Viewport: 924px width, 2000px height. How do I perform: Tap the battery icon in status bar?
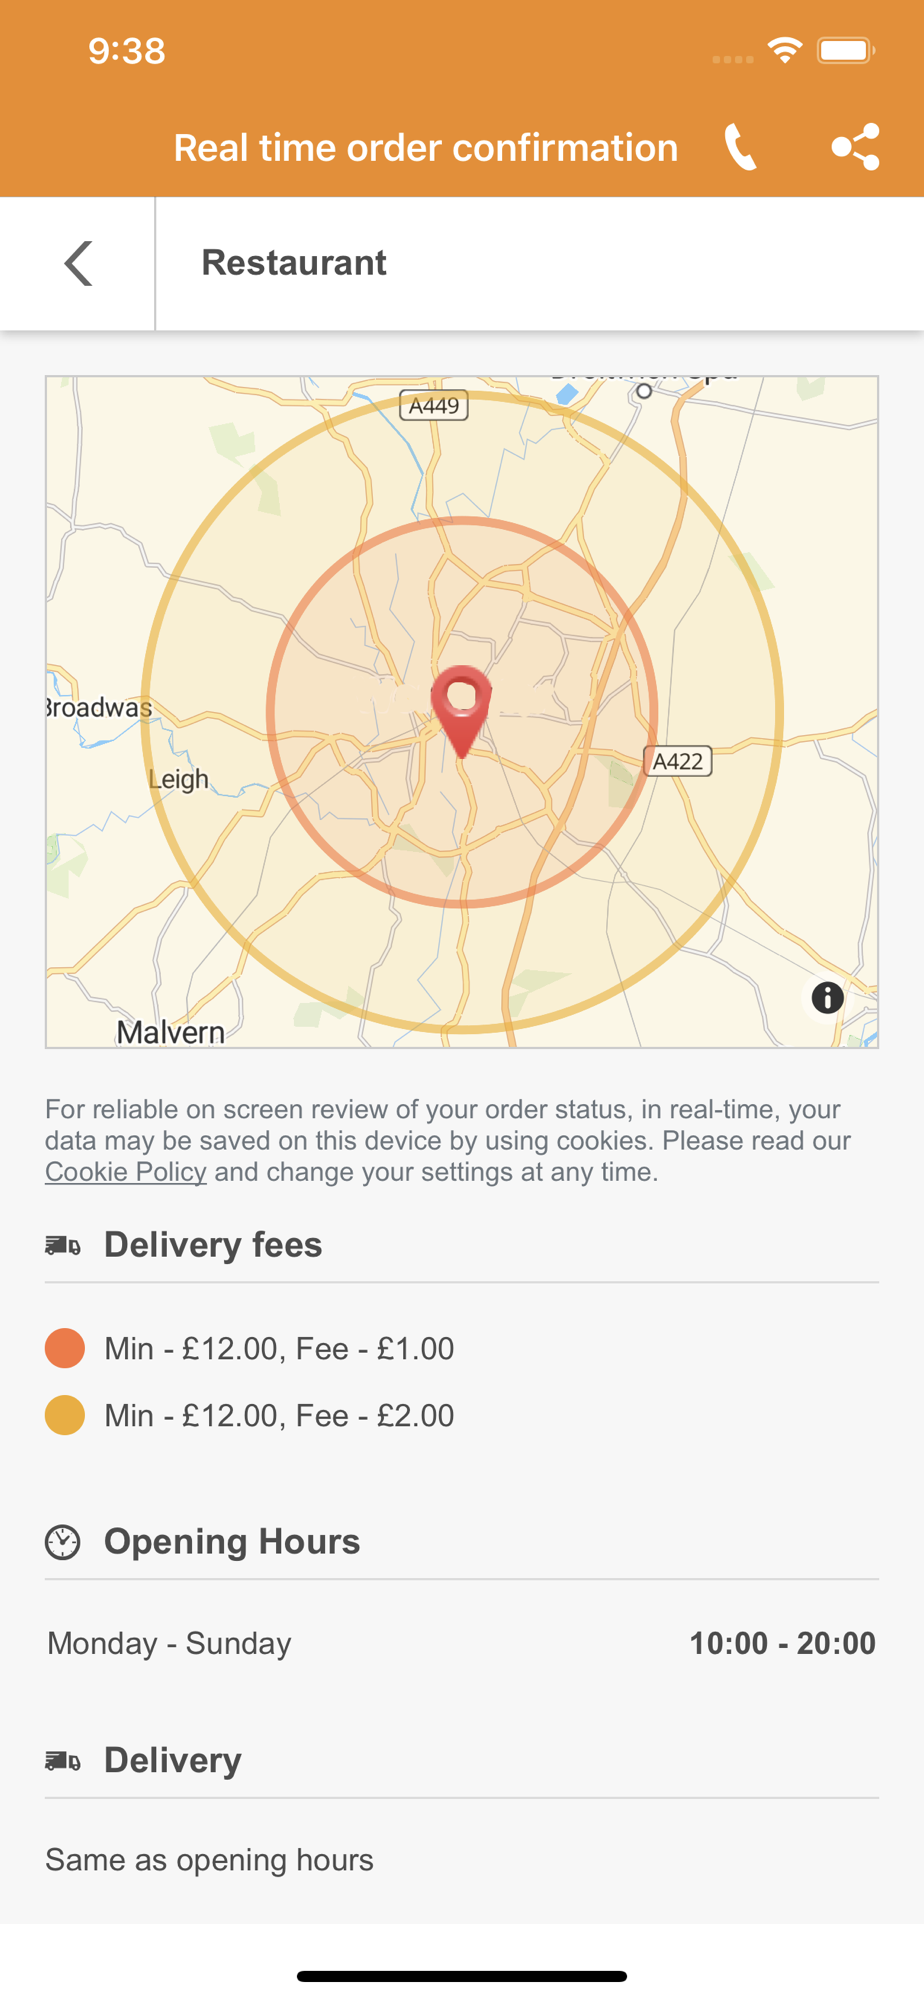[846, 50]
